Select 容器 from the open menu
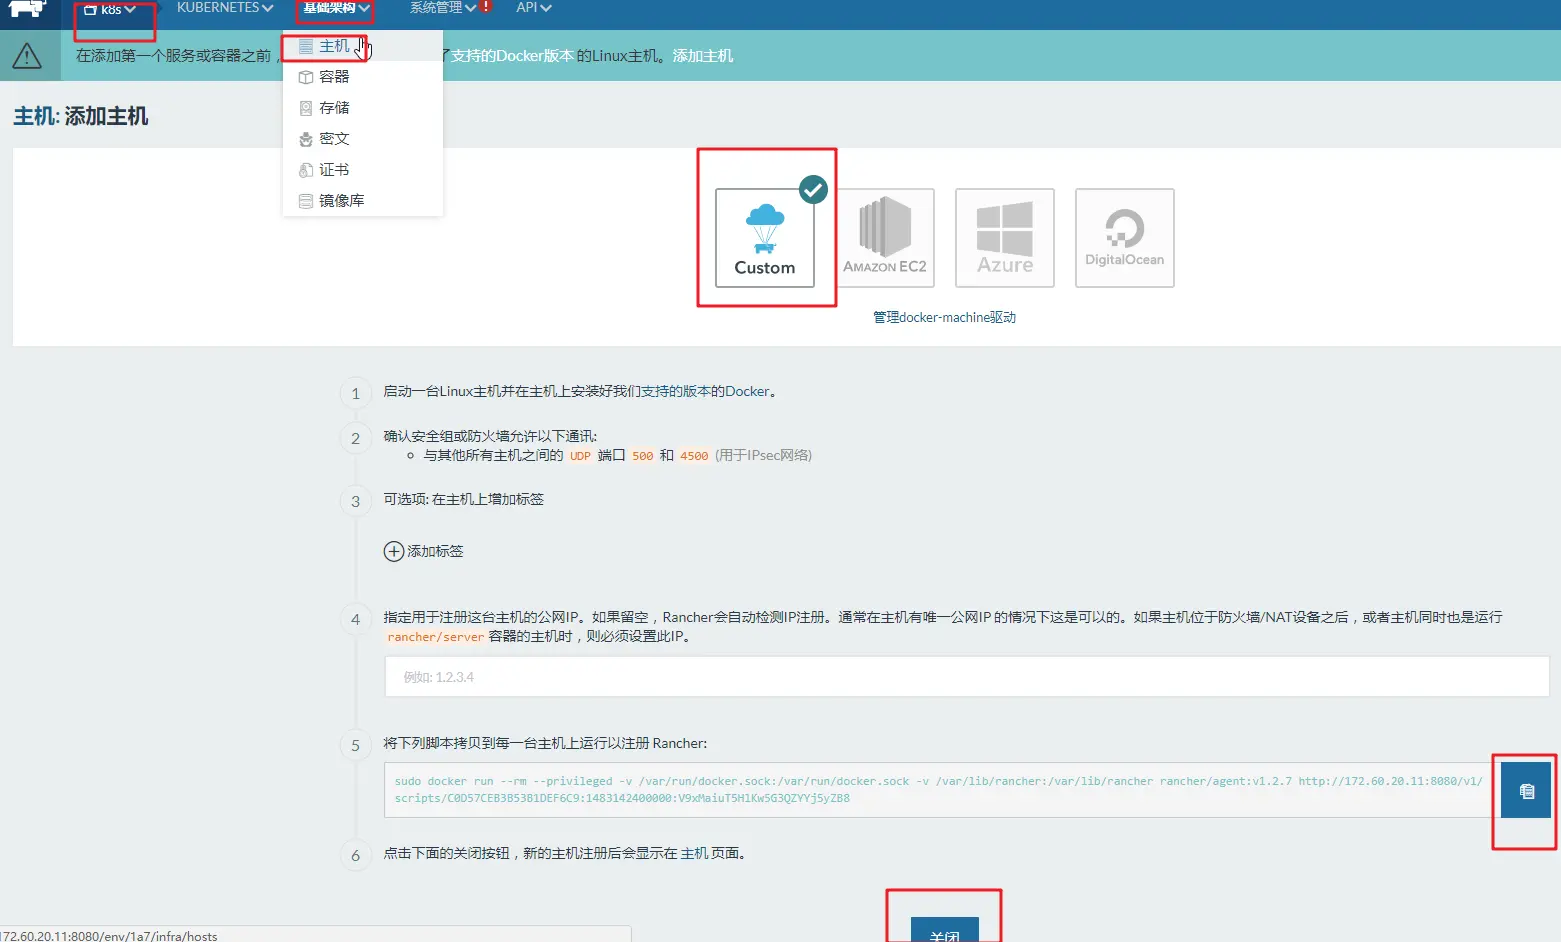Image resolution: width=1561 pixels, height=942 pixels. tap(332, 76)
